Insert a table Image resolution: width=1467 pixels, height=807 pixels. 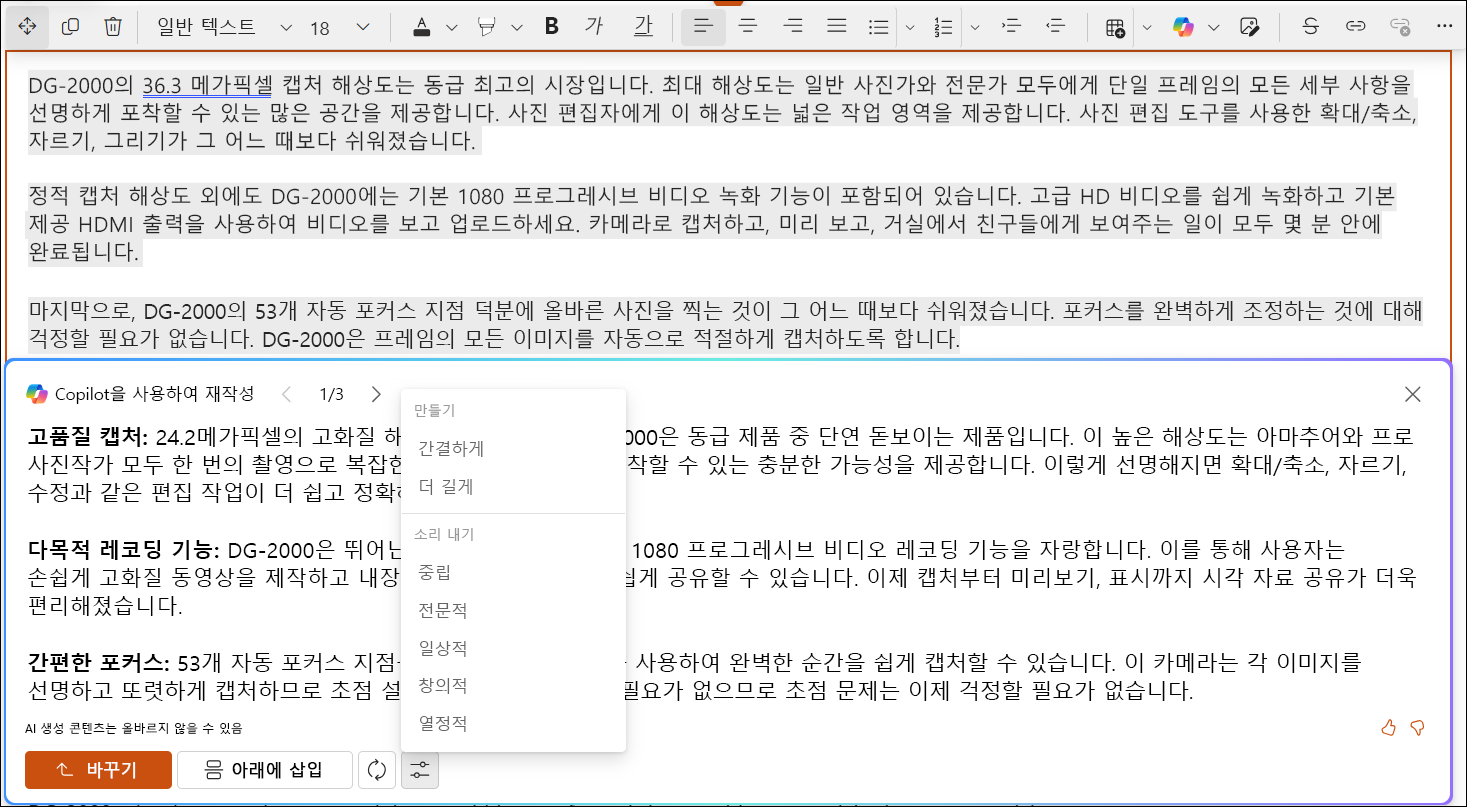(1115, 27)
